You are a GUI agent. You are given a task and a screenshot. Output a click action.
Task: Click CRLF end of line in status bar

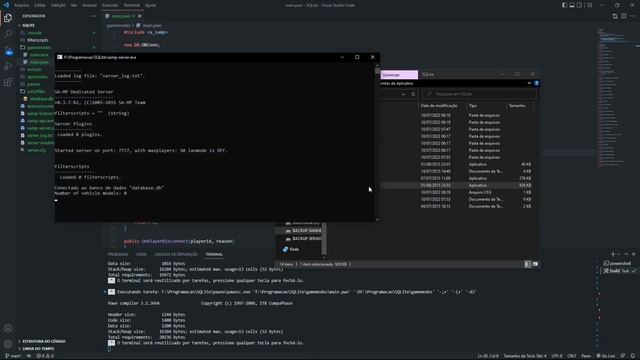pos(572,356)
